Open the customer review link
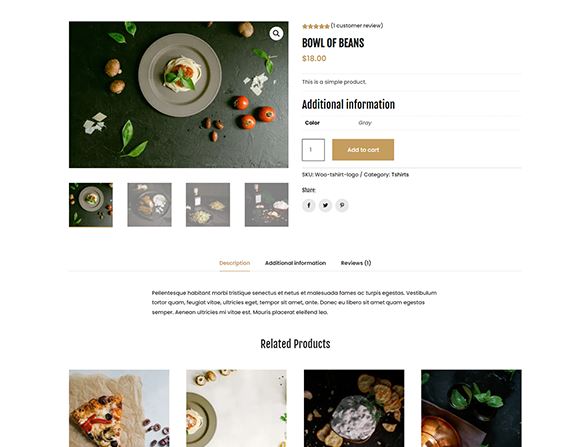 click(x=357, y=26)
